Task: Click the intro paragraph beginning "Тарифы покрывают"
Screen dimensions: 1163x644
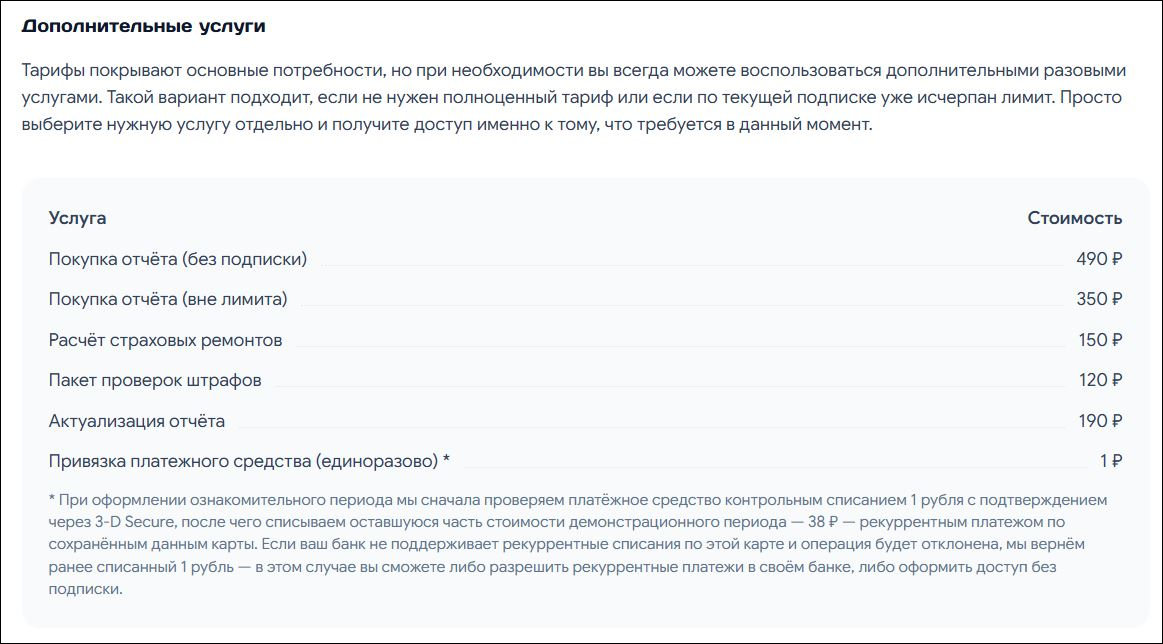Action: 573,98
